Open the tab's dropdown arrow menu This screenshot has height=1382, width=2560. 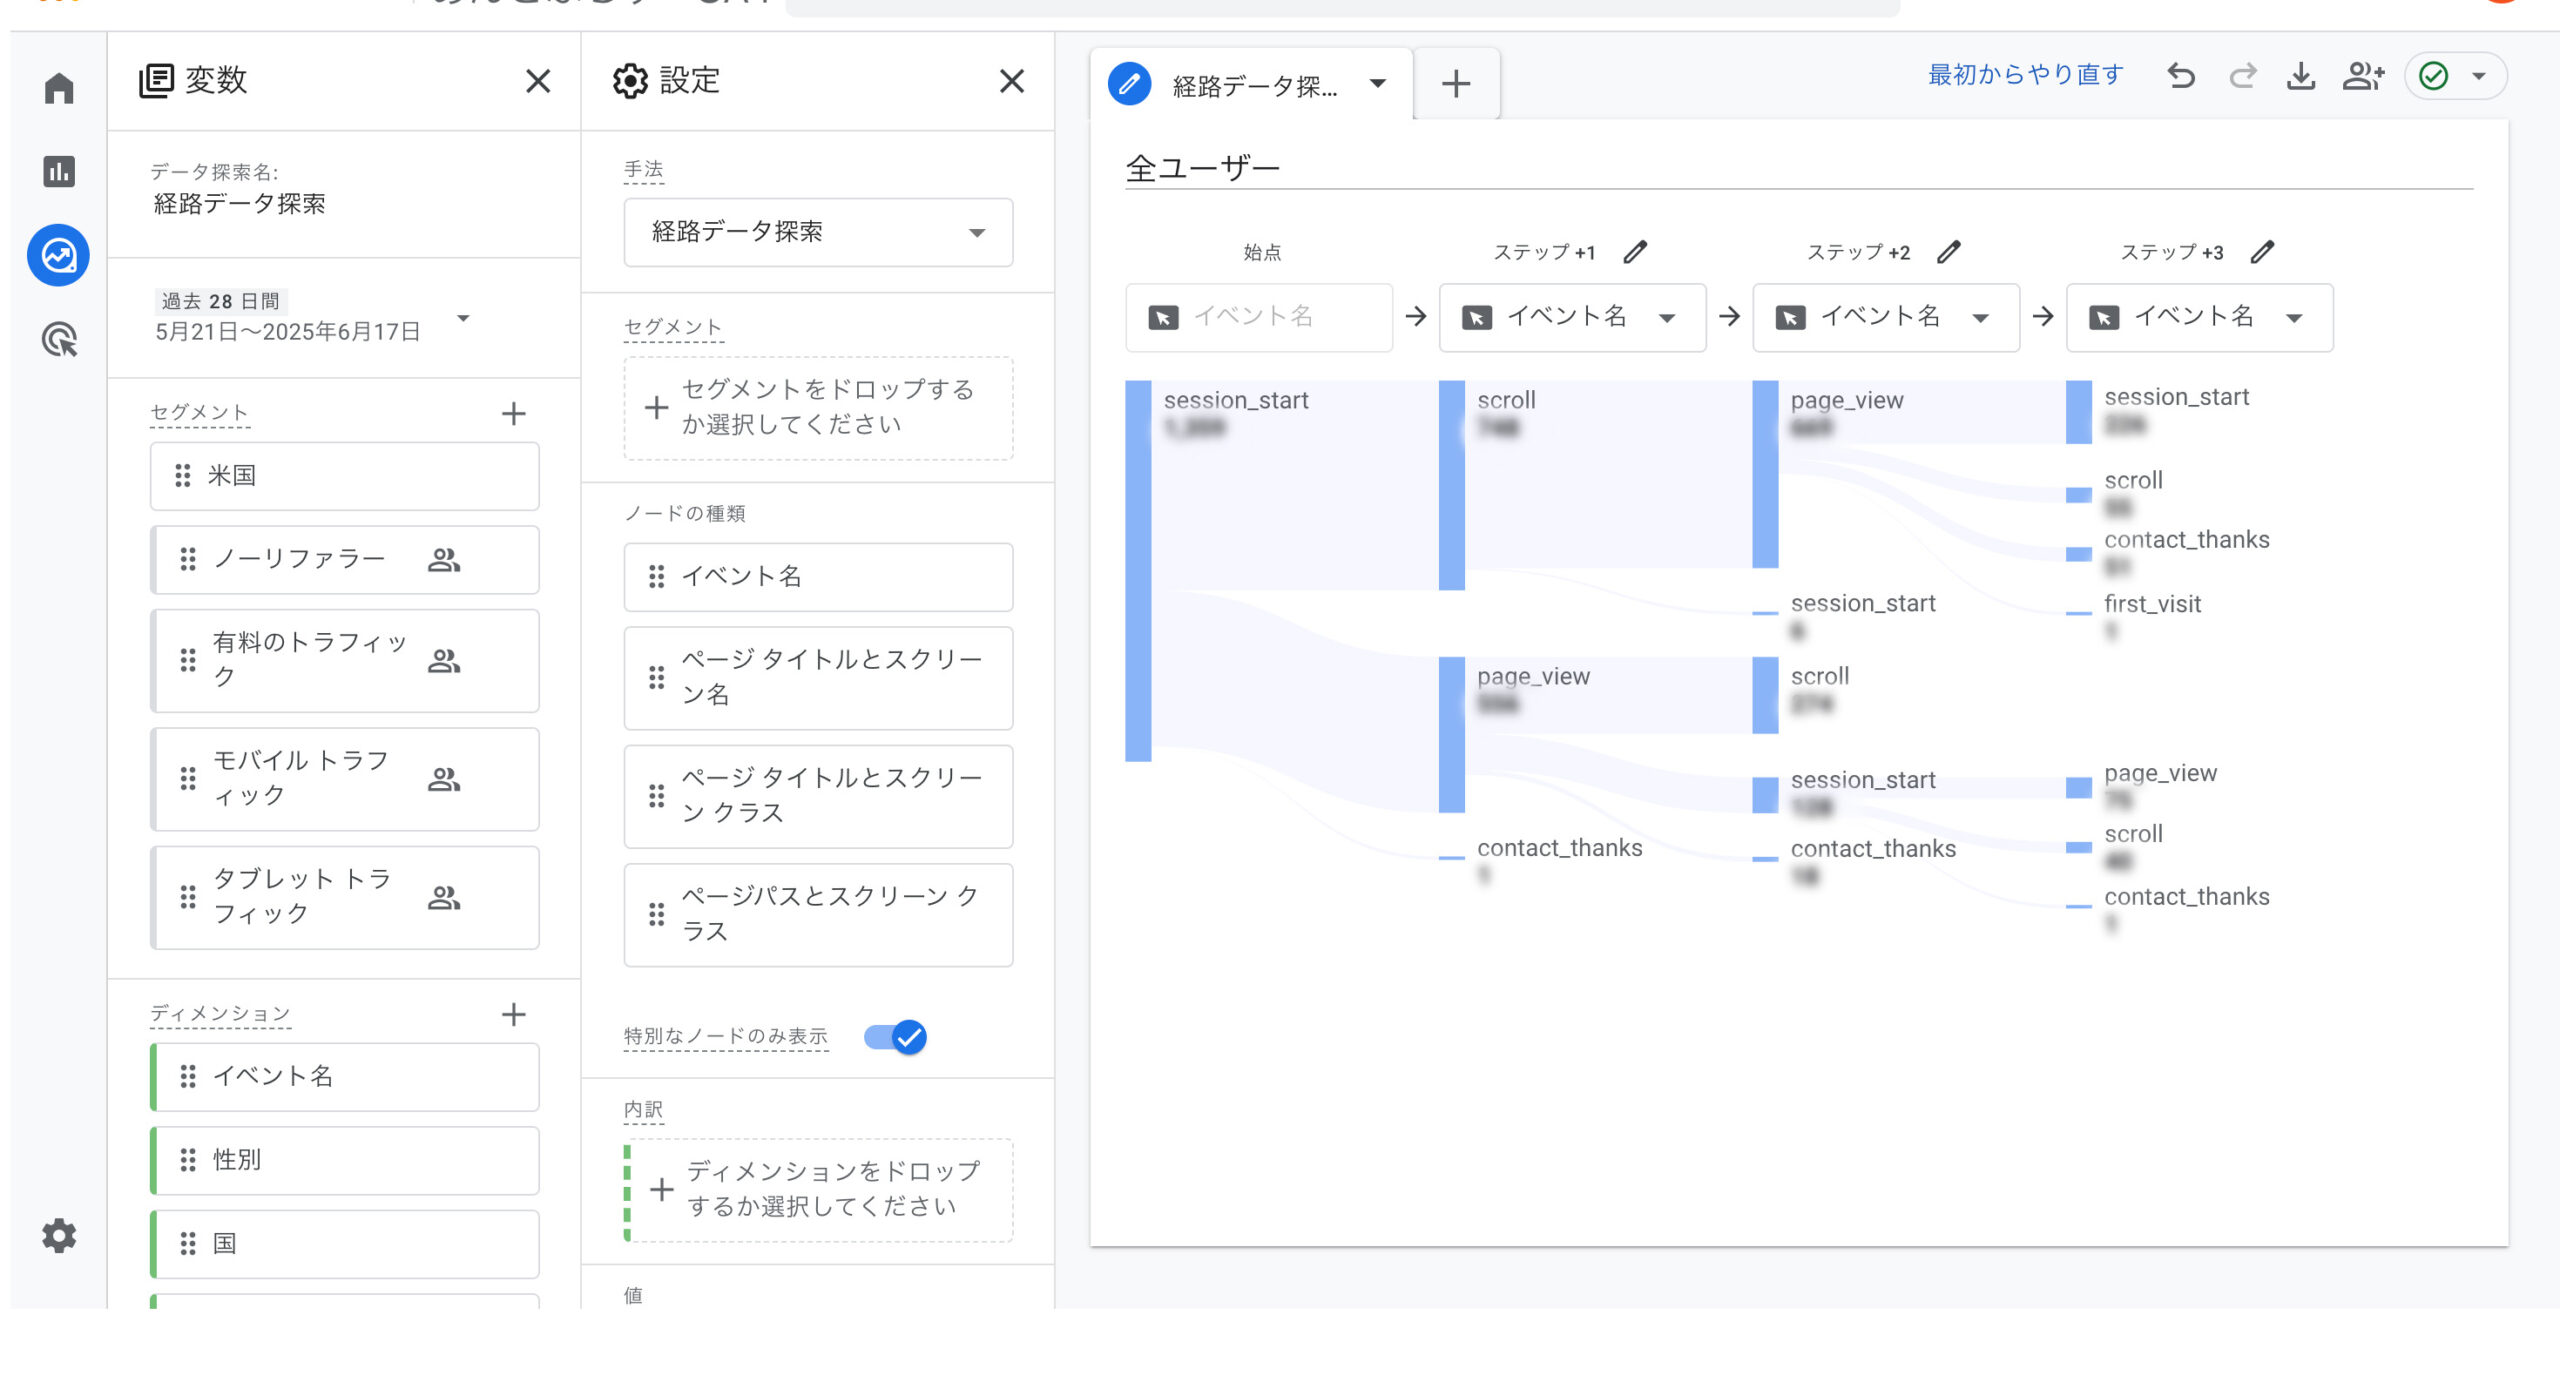[1378, 84]
